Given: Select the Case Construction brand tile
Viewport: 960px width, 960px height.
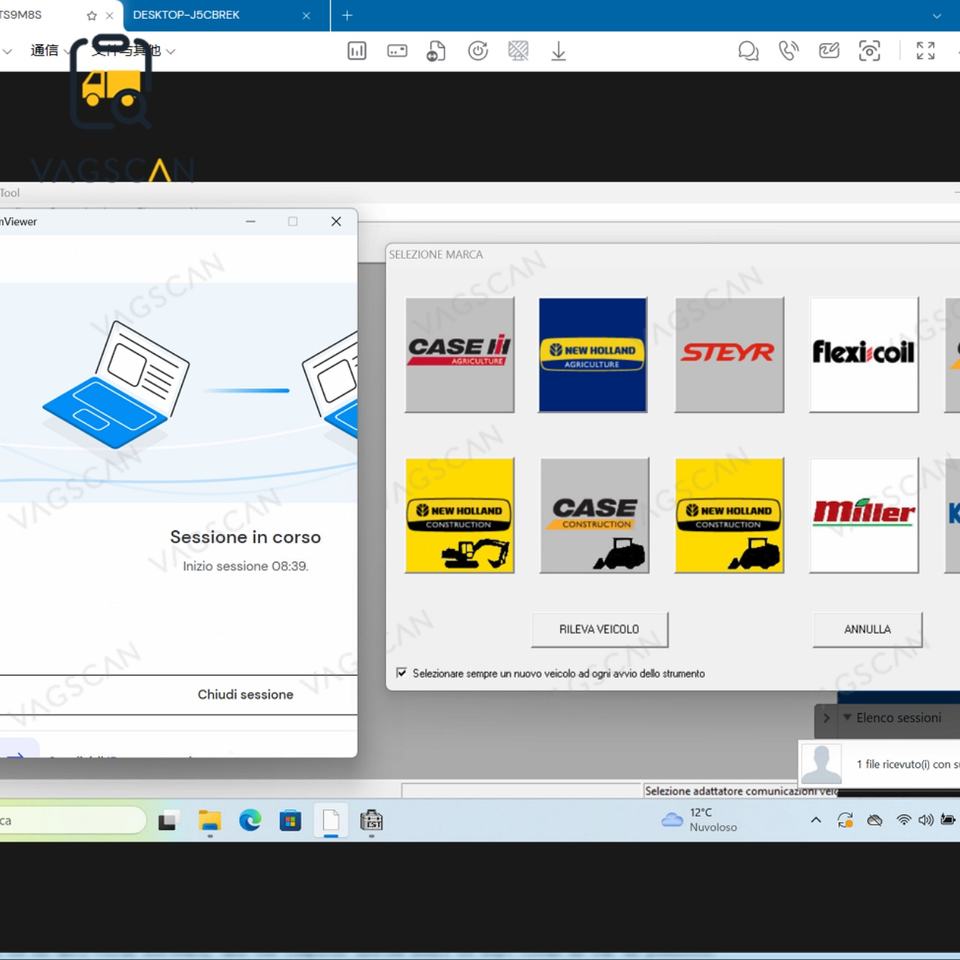Looking at the screenshot, I should coord(594,516).
